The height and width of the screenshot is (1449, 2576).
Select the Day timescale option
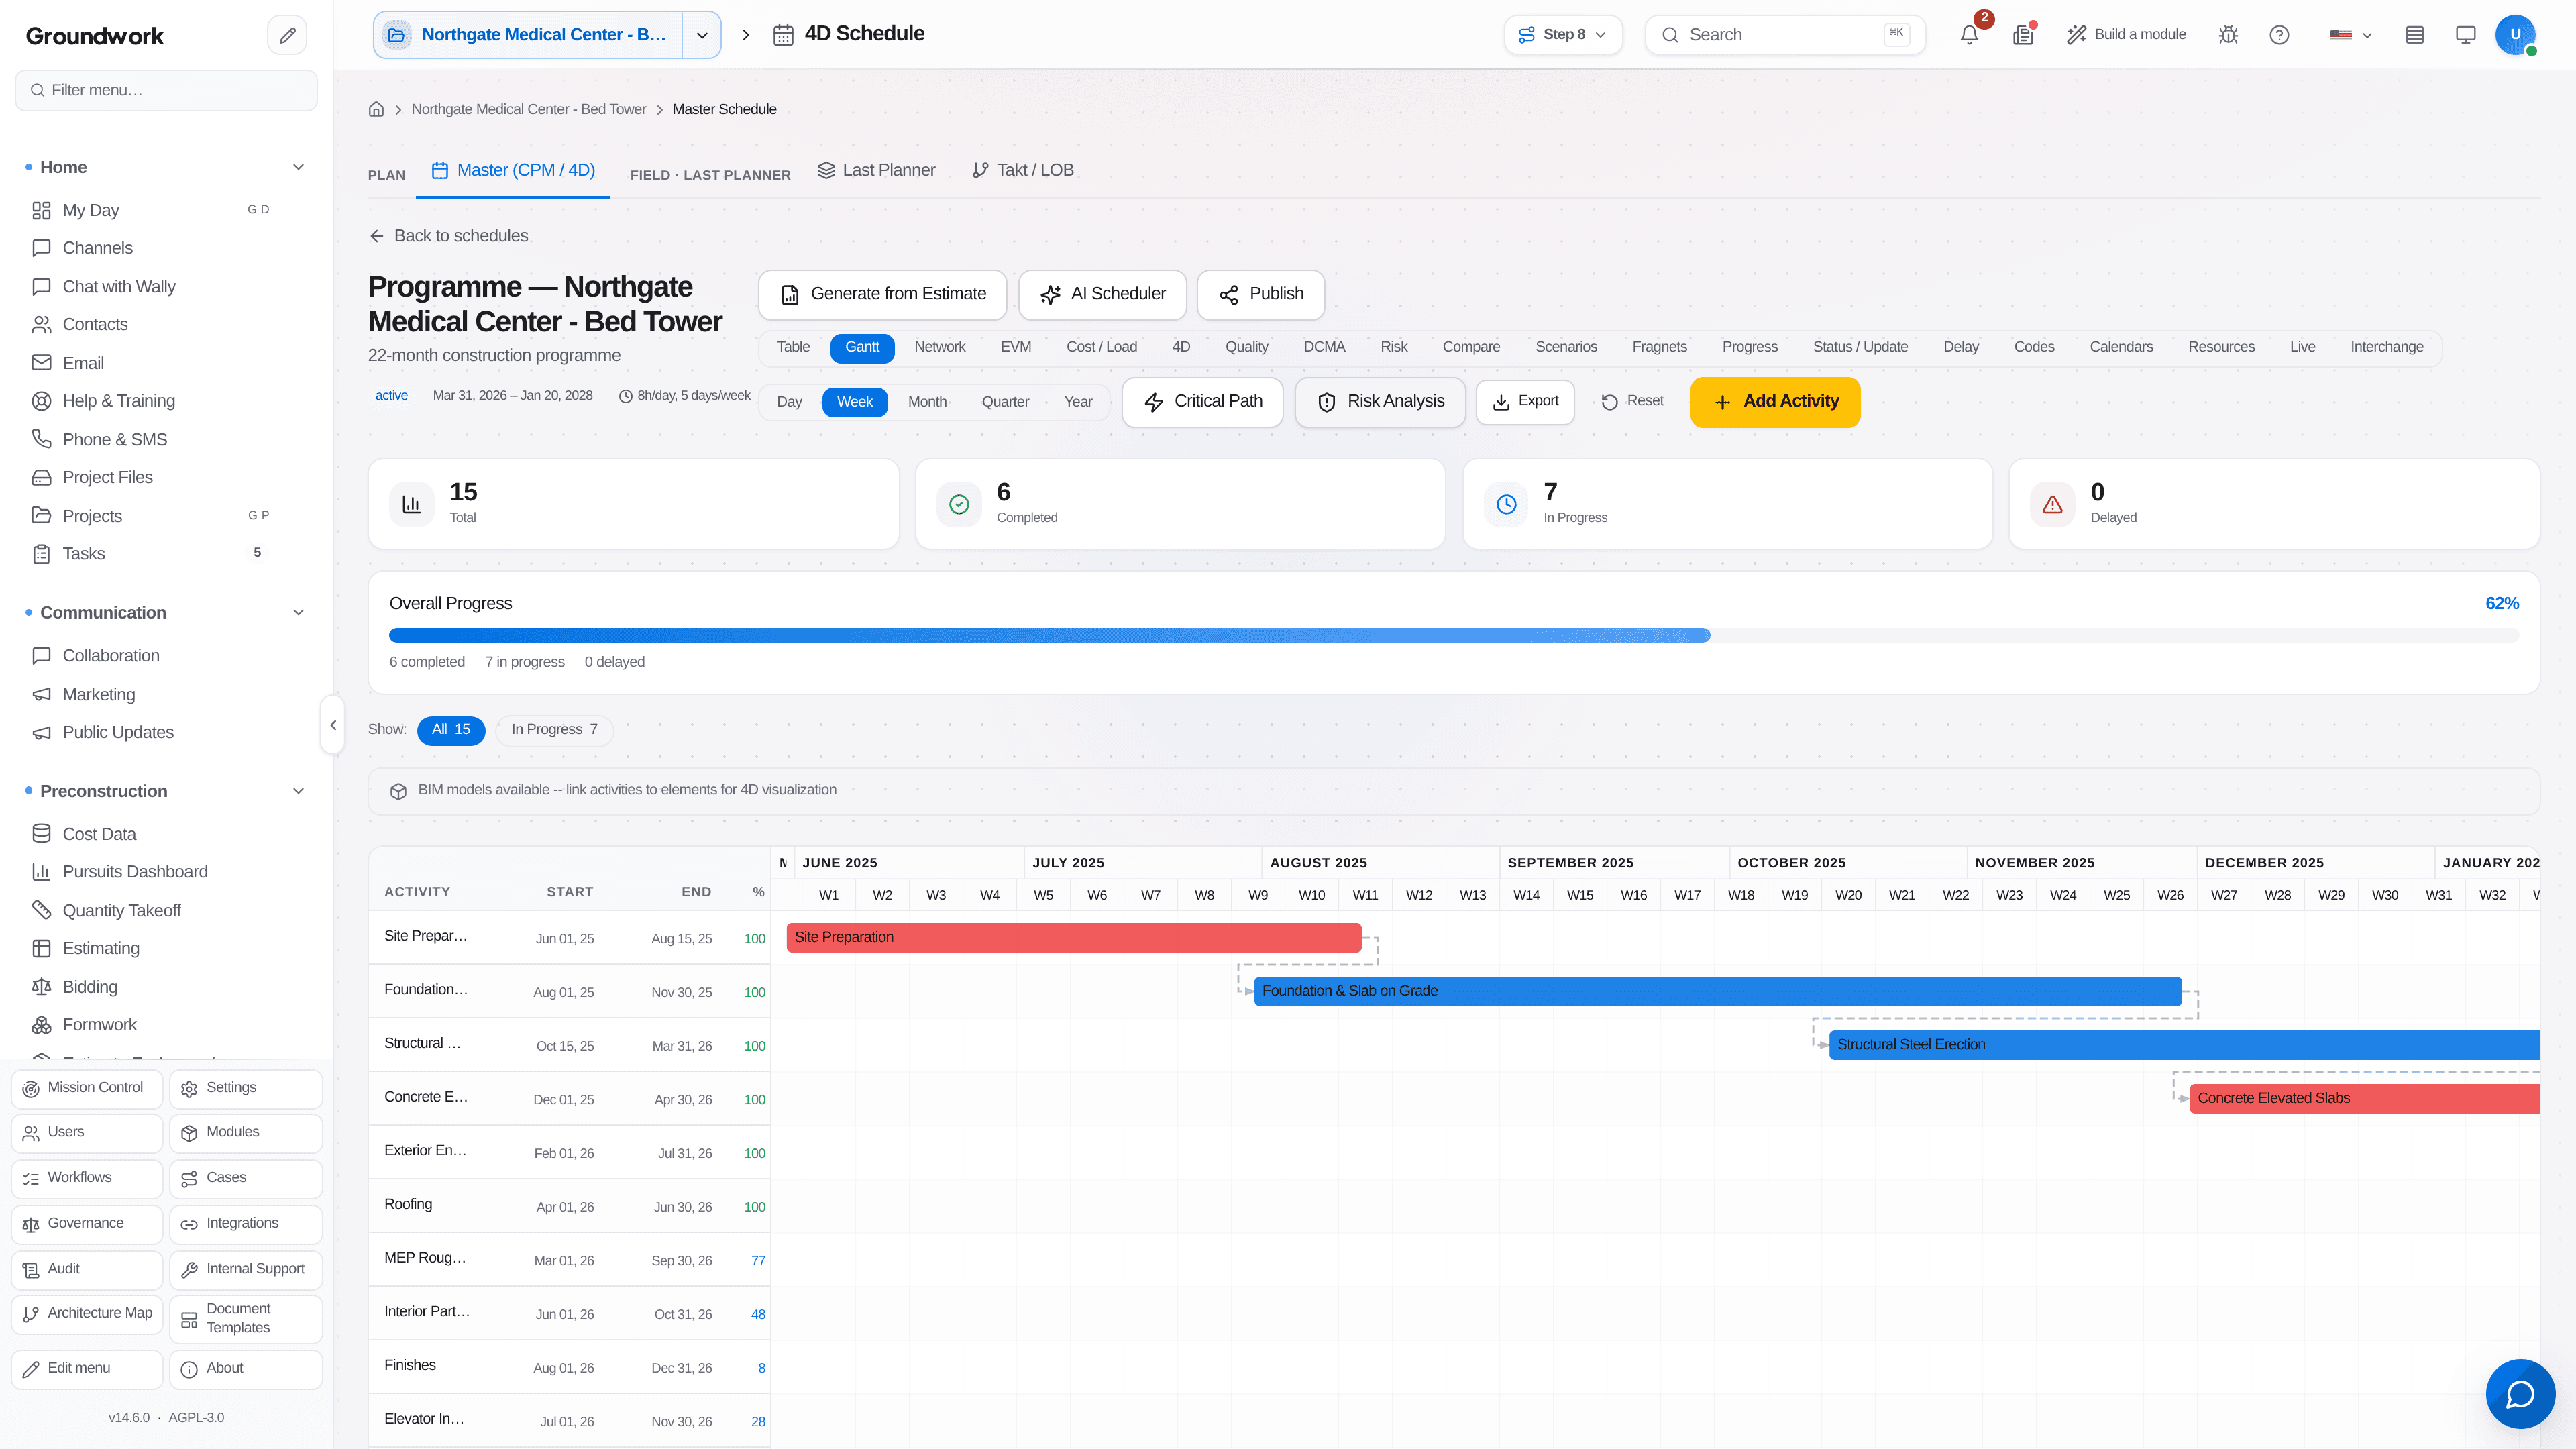click(789, 402)
